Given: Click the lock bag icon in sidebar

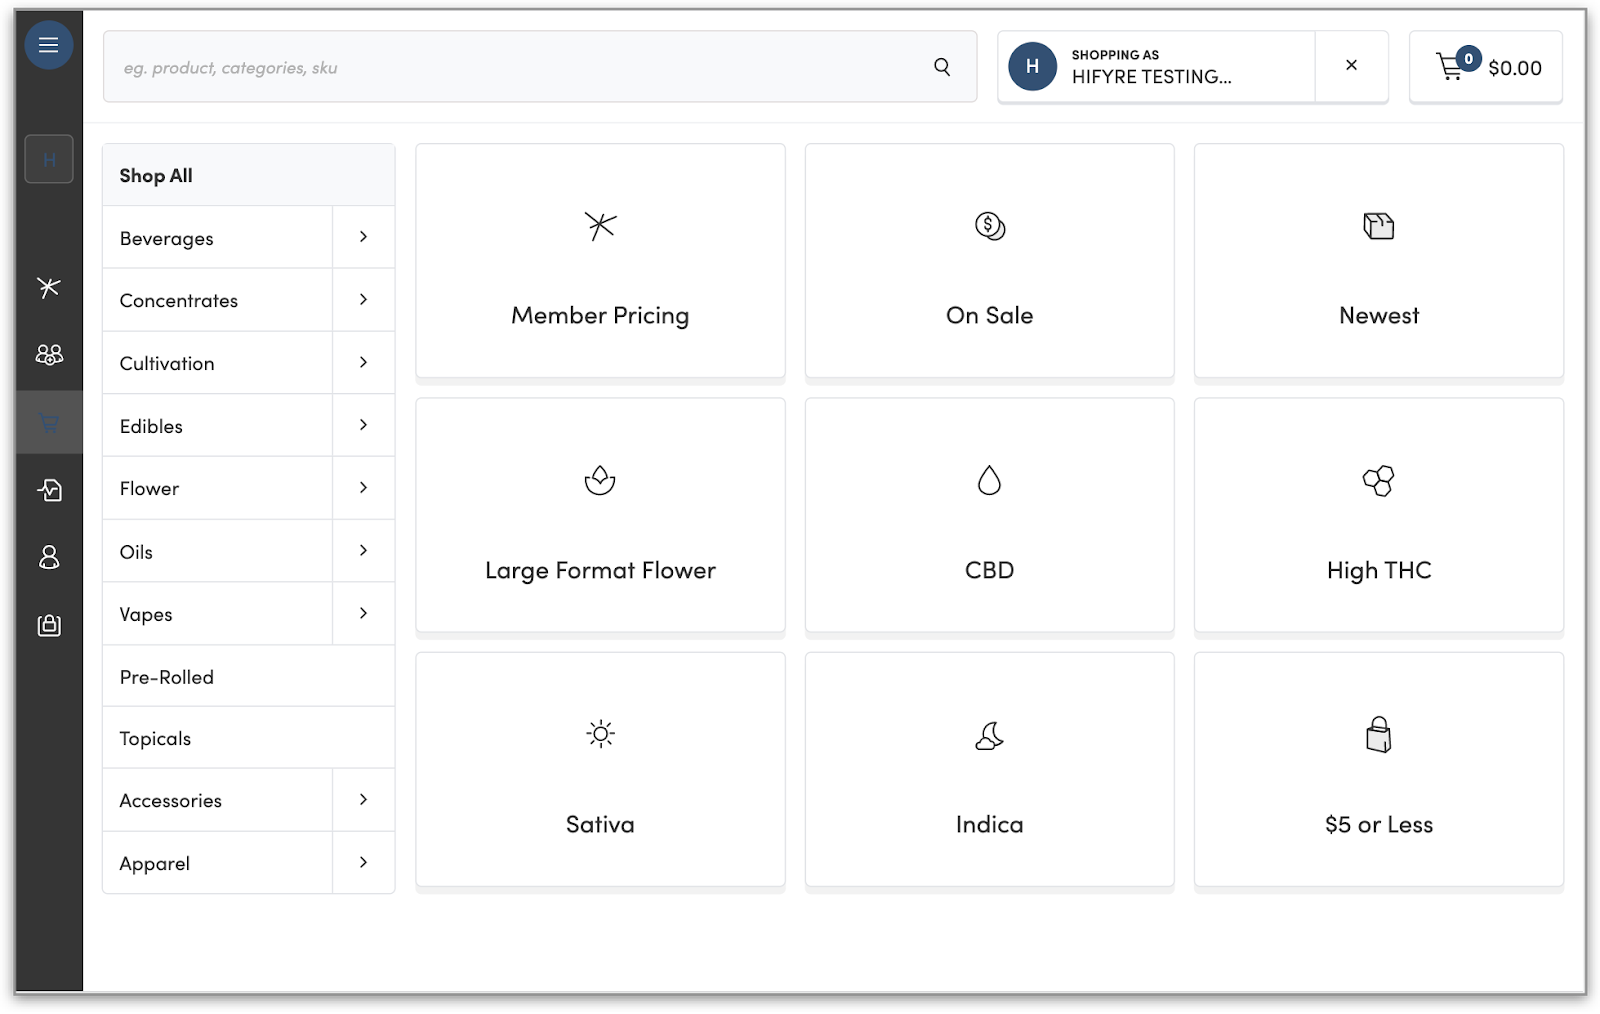Looking at the screenshot, I should [x=48, y=625].
